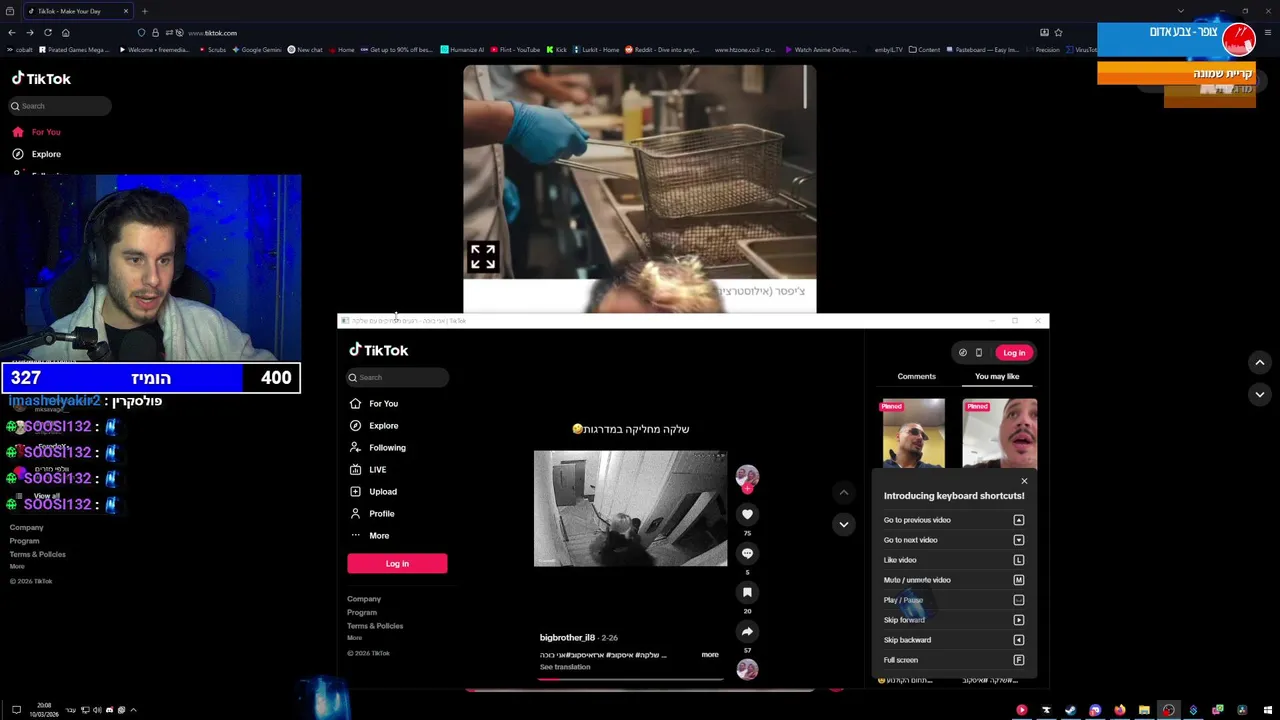The width and height of the screenshot is (1280, 720).
Task: Click the TikTok logo in front window
Action: (x=378, y=350)
